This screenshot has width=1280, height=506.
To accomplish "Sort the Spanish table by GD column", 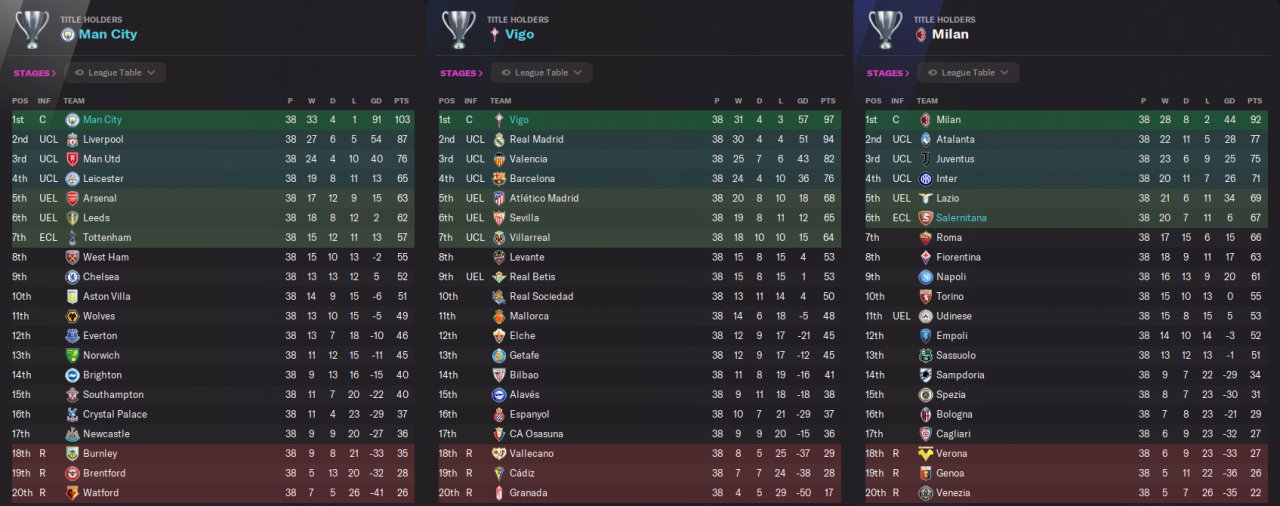I will point(802,101).
